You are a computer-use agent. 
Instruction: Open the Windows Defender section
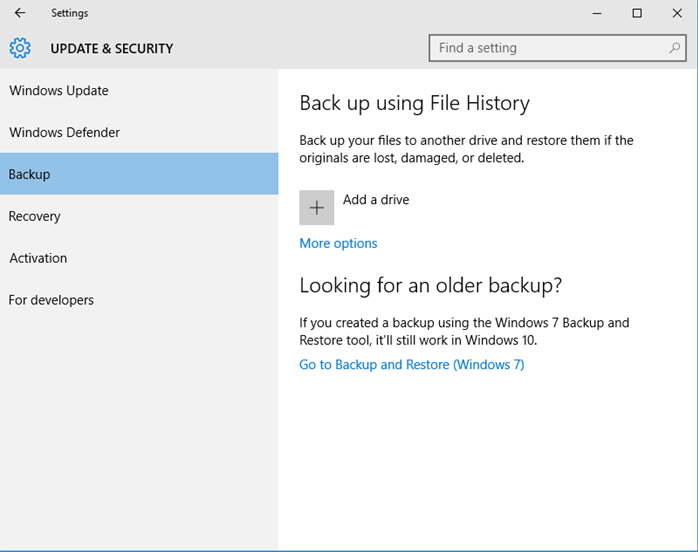[x=139, y=132]
